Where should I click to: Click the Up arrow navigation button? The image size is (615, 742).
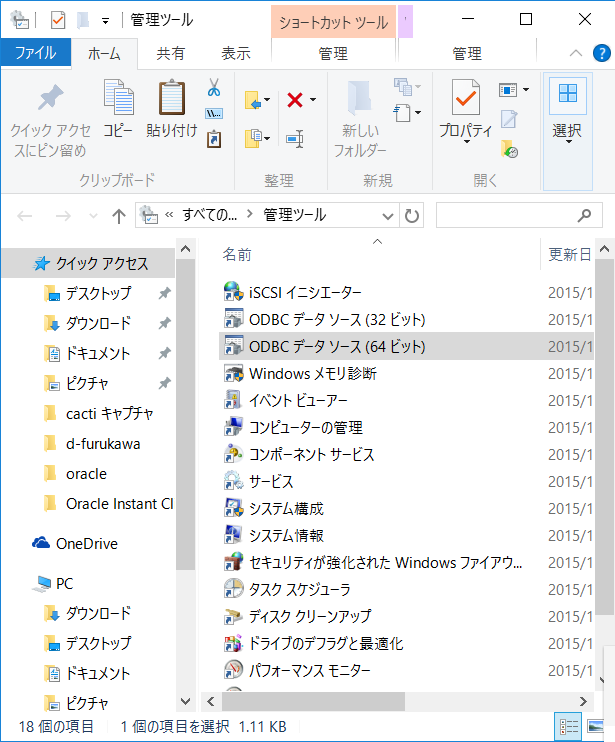[x=119, y=216]
